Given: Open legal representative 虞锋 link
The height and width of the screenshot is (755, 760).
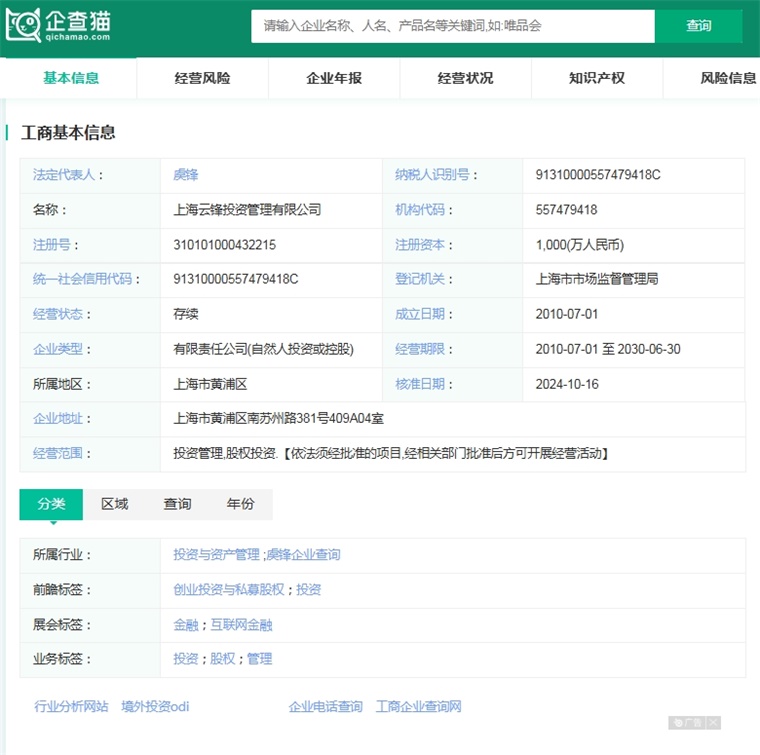Looking at the screenshot, I should 186,175.
